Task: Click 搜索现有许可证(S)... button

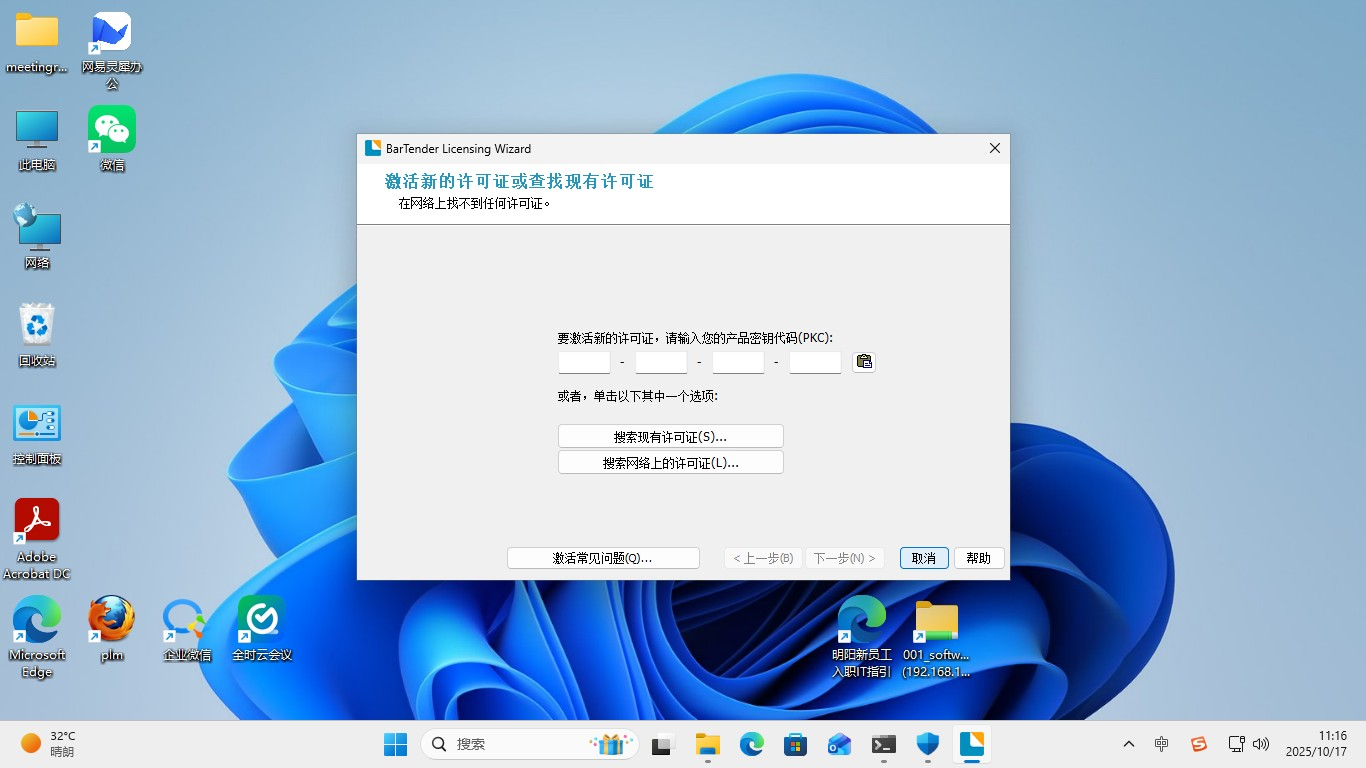Action: 670,437
